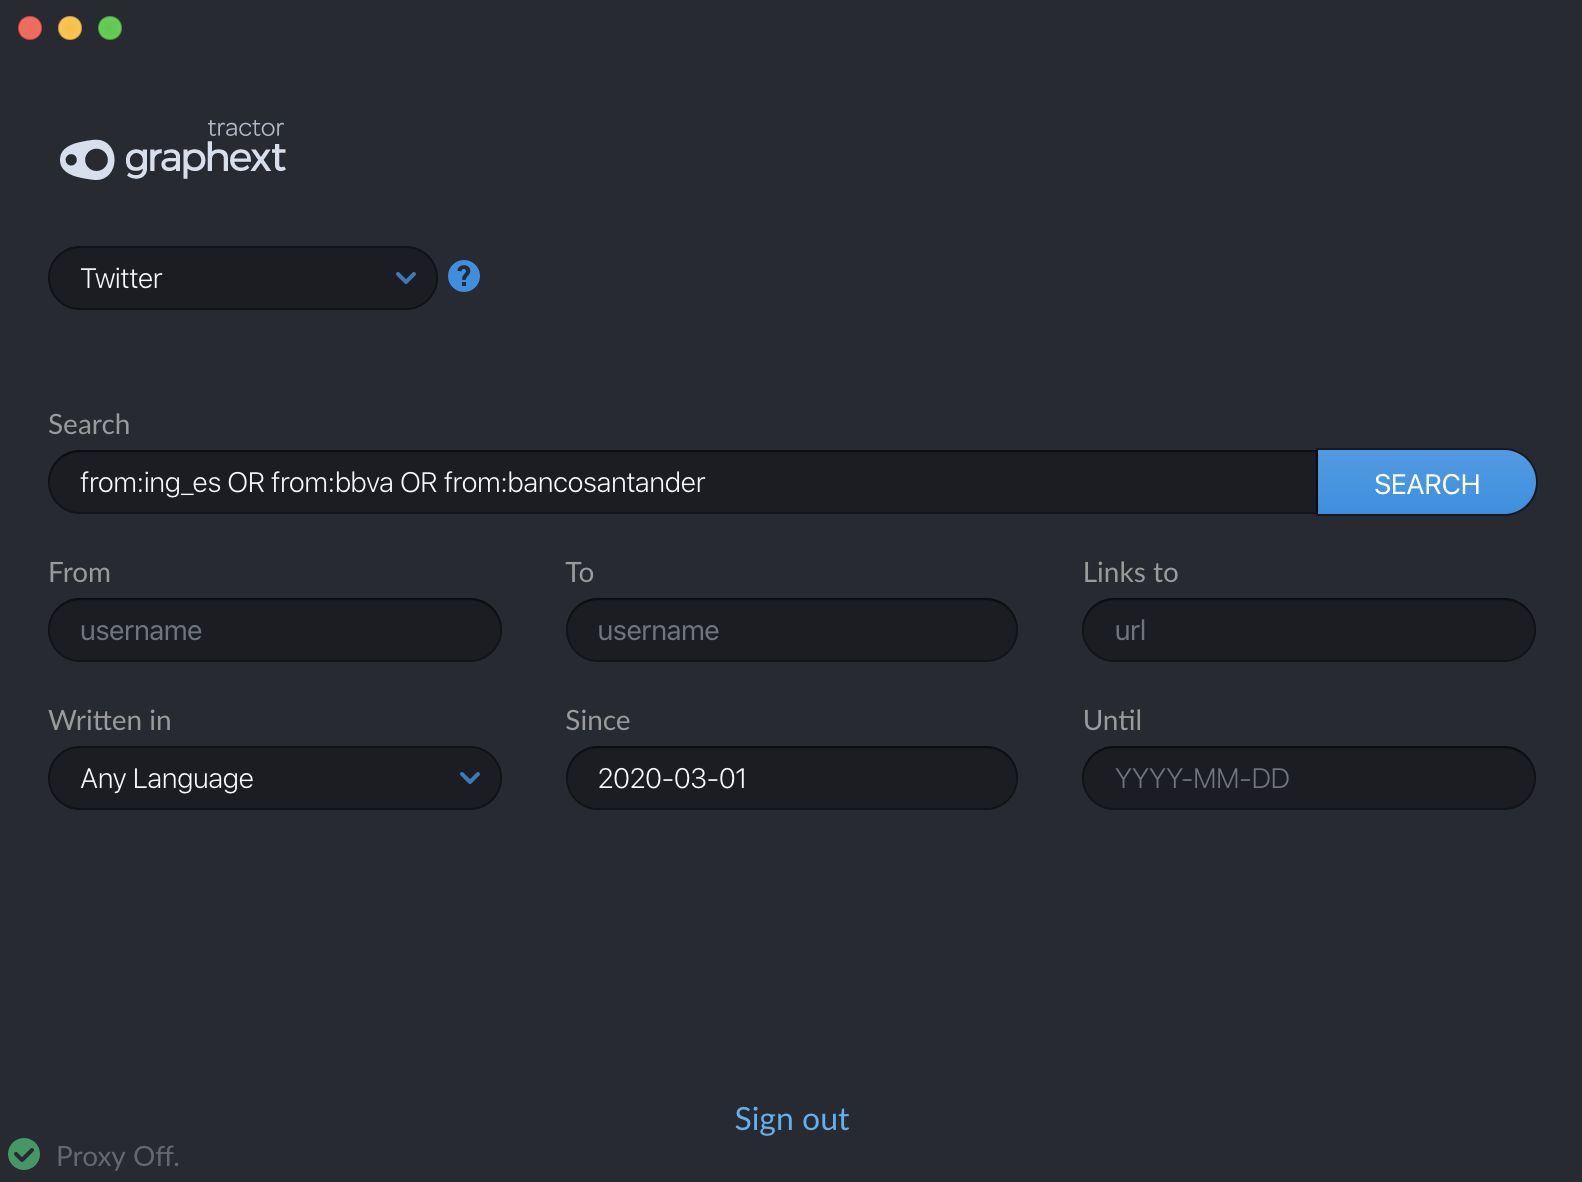Expand the Any Language dropdown
The image size is (1582, 1182).
[x=275, y=778]
